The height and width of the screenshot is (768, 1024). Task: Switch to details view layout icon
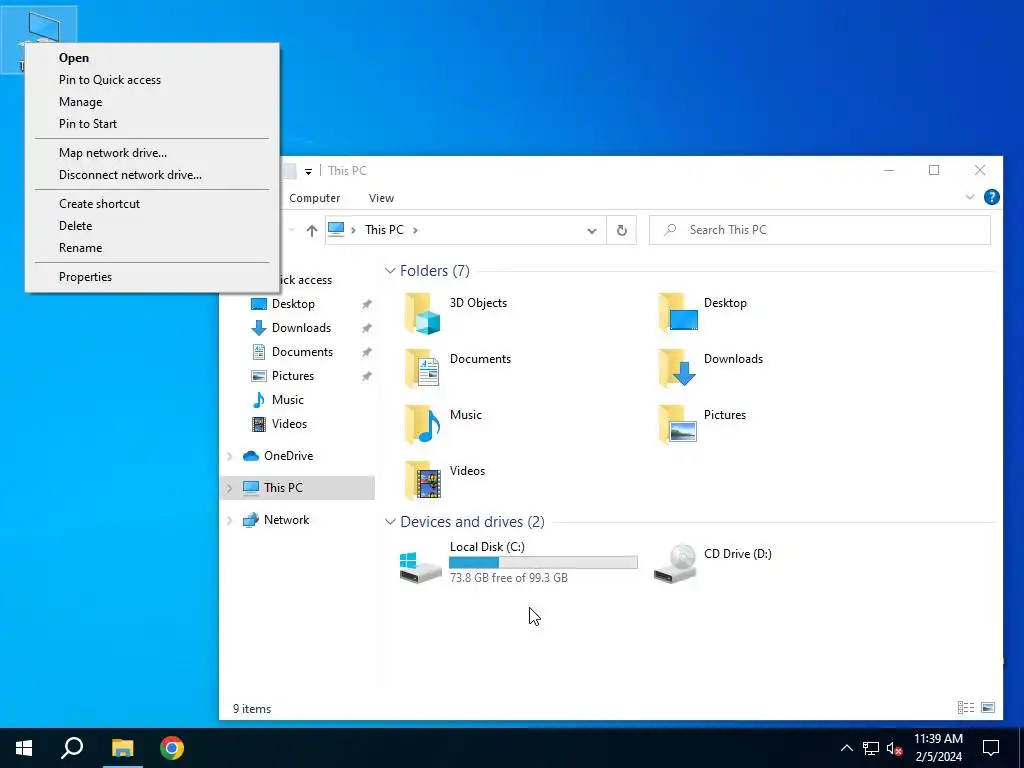tap(966, 707)
